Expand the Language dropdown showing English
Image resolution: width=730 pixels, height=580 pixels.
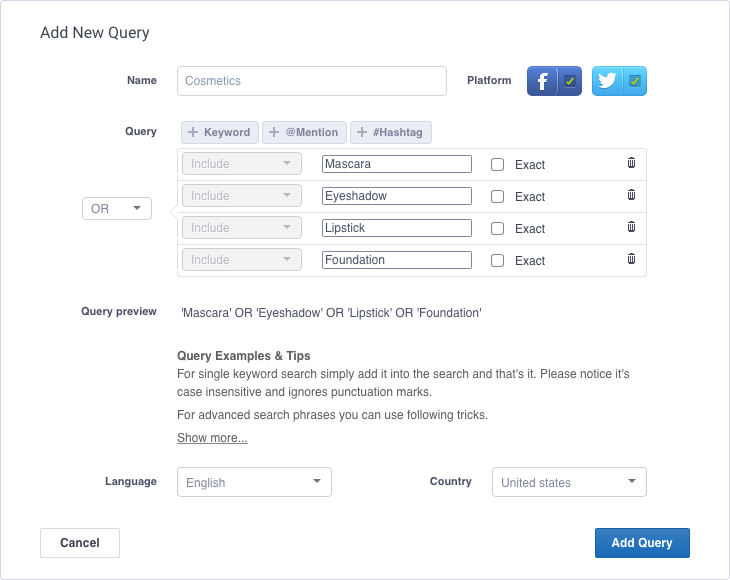(254, 482)
